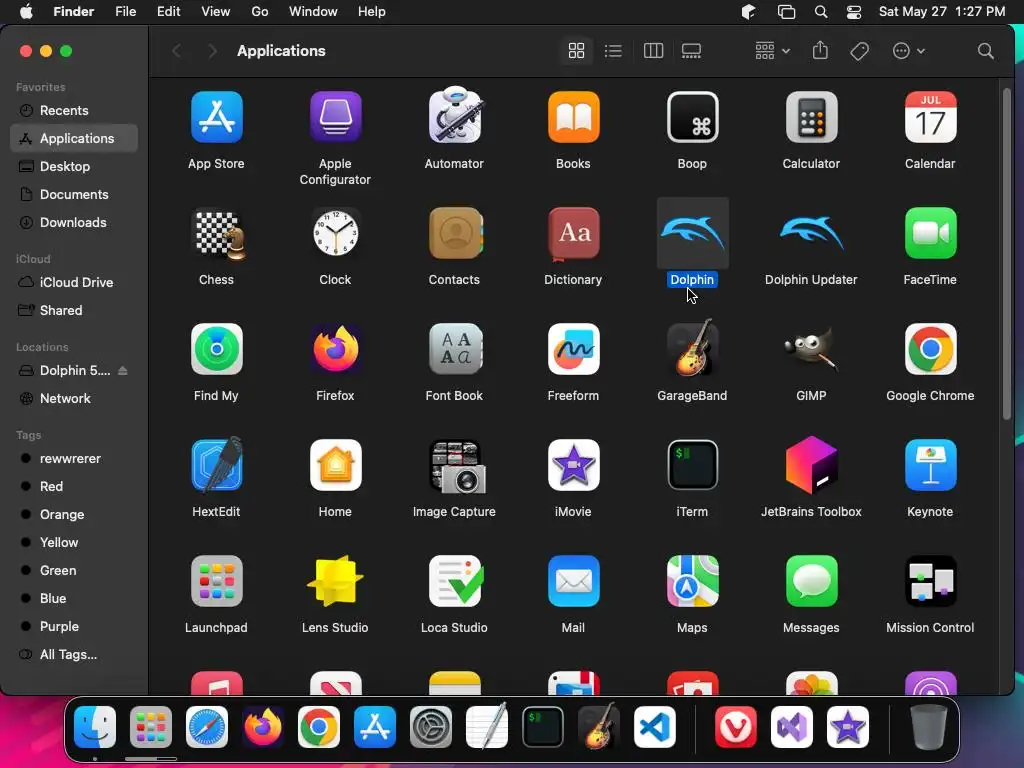Switch to column view
Screen dimensions: 1024x768
(x=653, y=51)
